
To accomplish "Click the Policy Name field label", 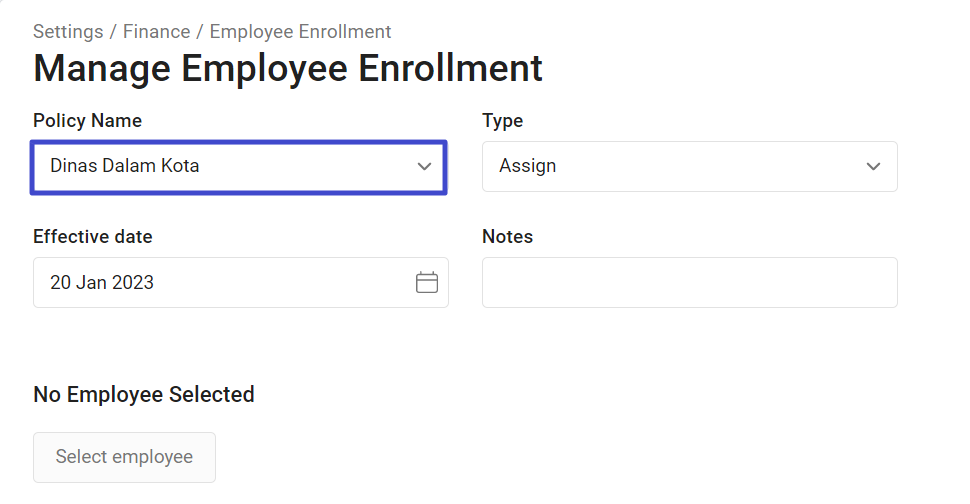I will (x=87, y=121).
